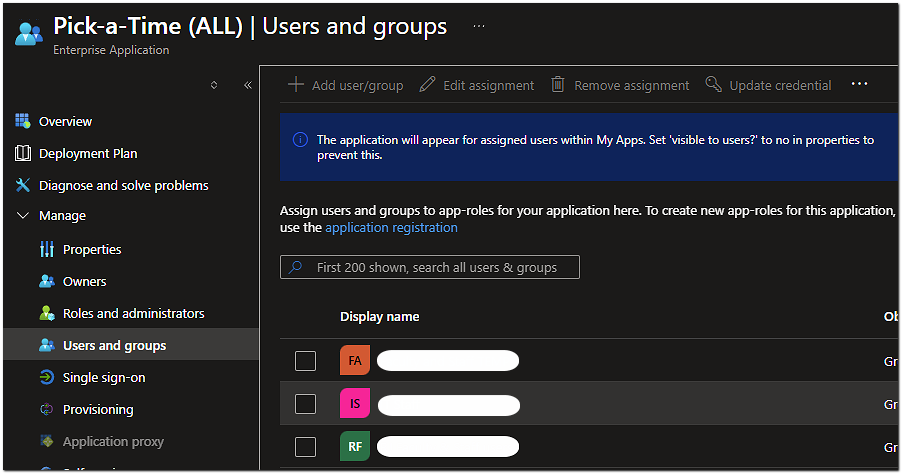Open Single sign-on icon
Viewport: 902px width, 474px height.
click(47, 377)
